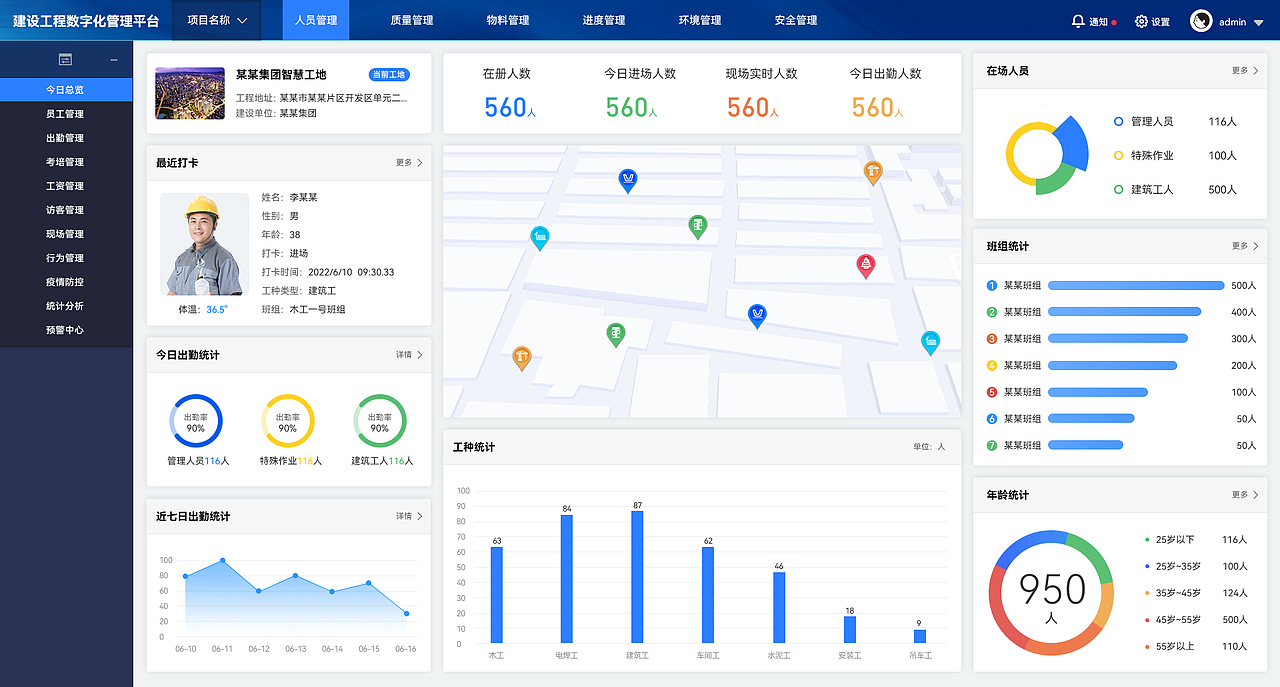Open 统计分析 in sidebar
1280x687 pixels.
click(x=66, y=306)
